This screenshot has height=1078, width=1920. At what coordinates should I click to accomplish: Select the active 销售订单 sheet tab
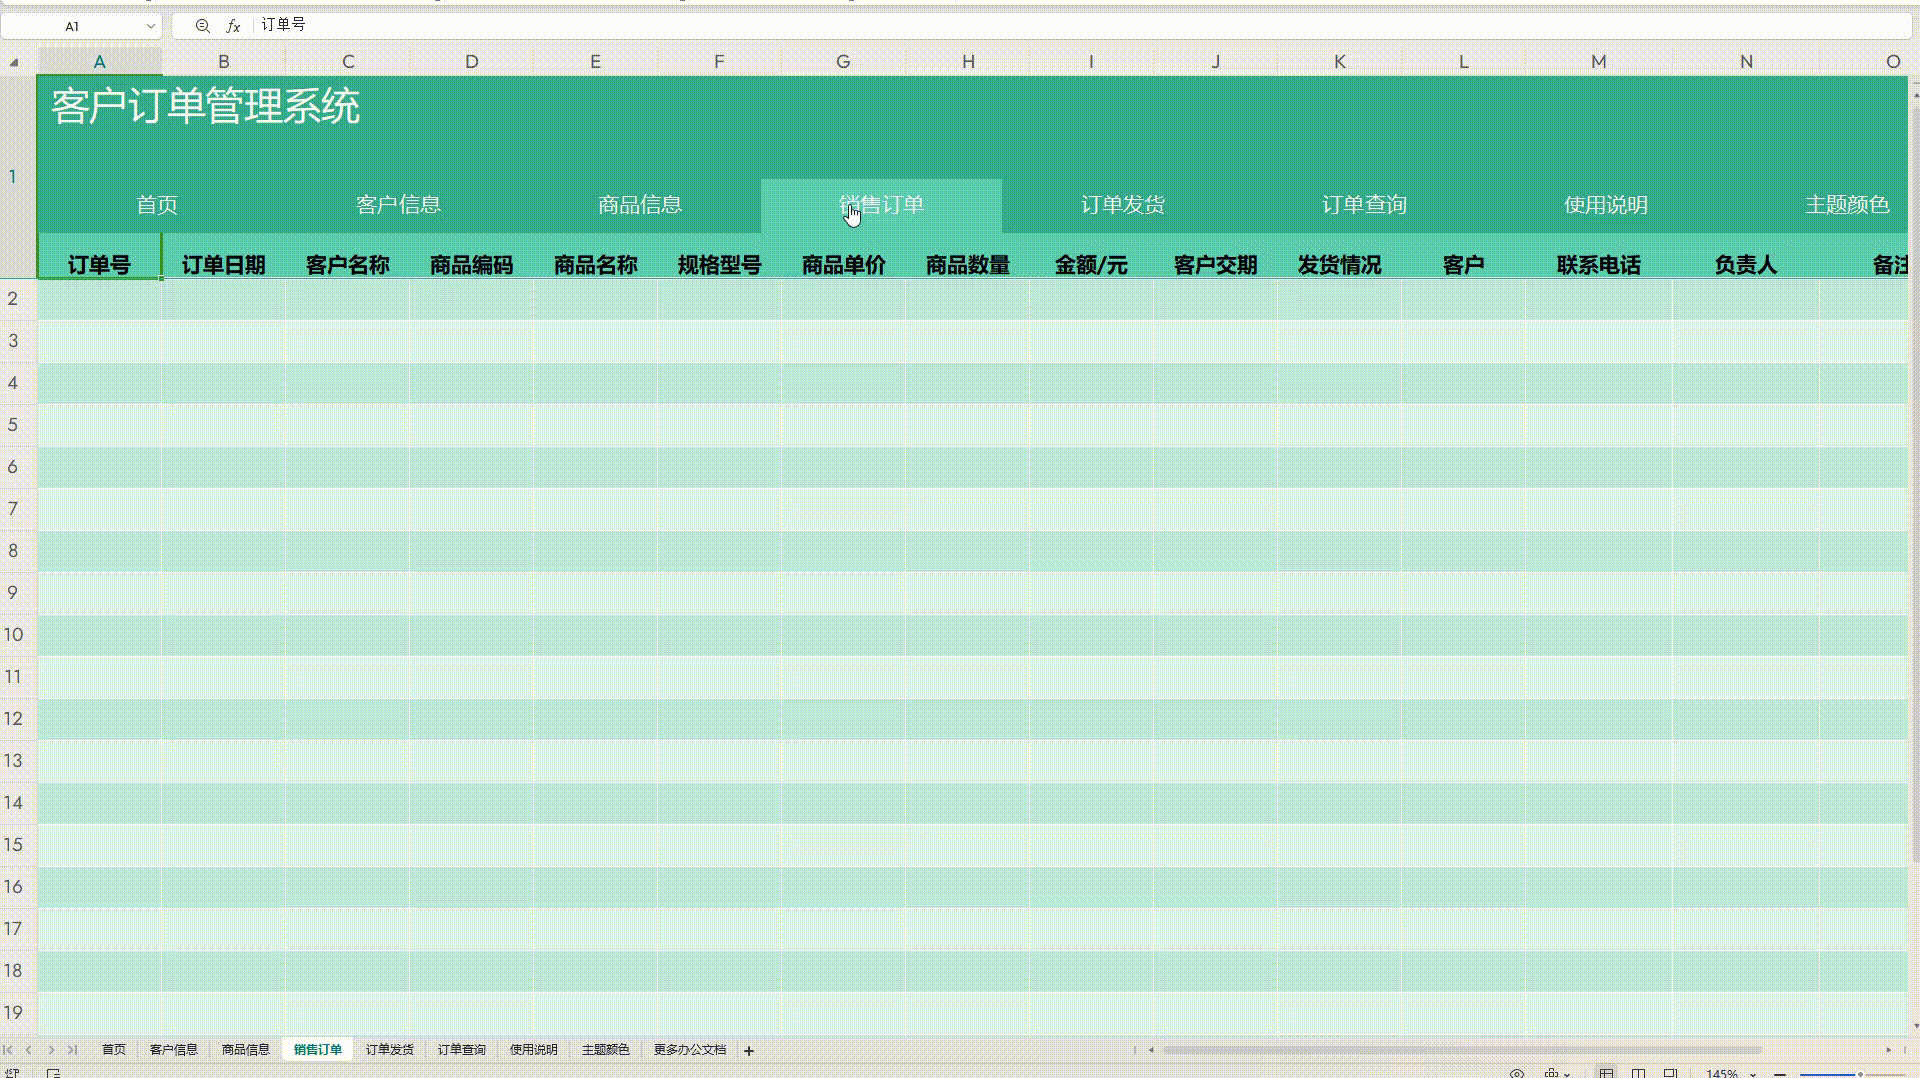coord(318,1050)
